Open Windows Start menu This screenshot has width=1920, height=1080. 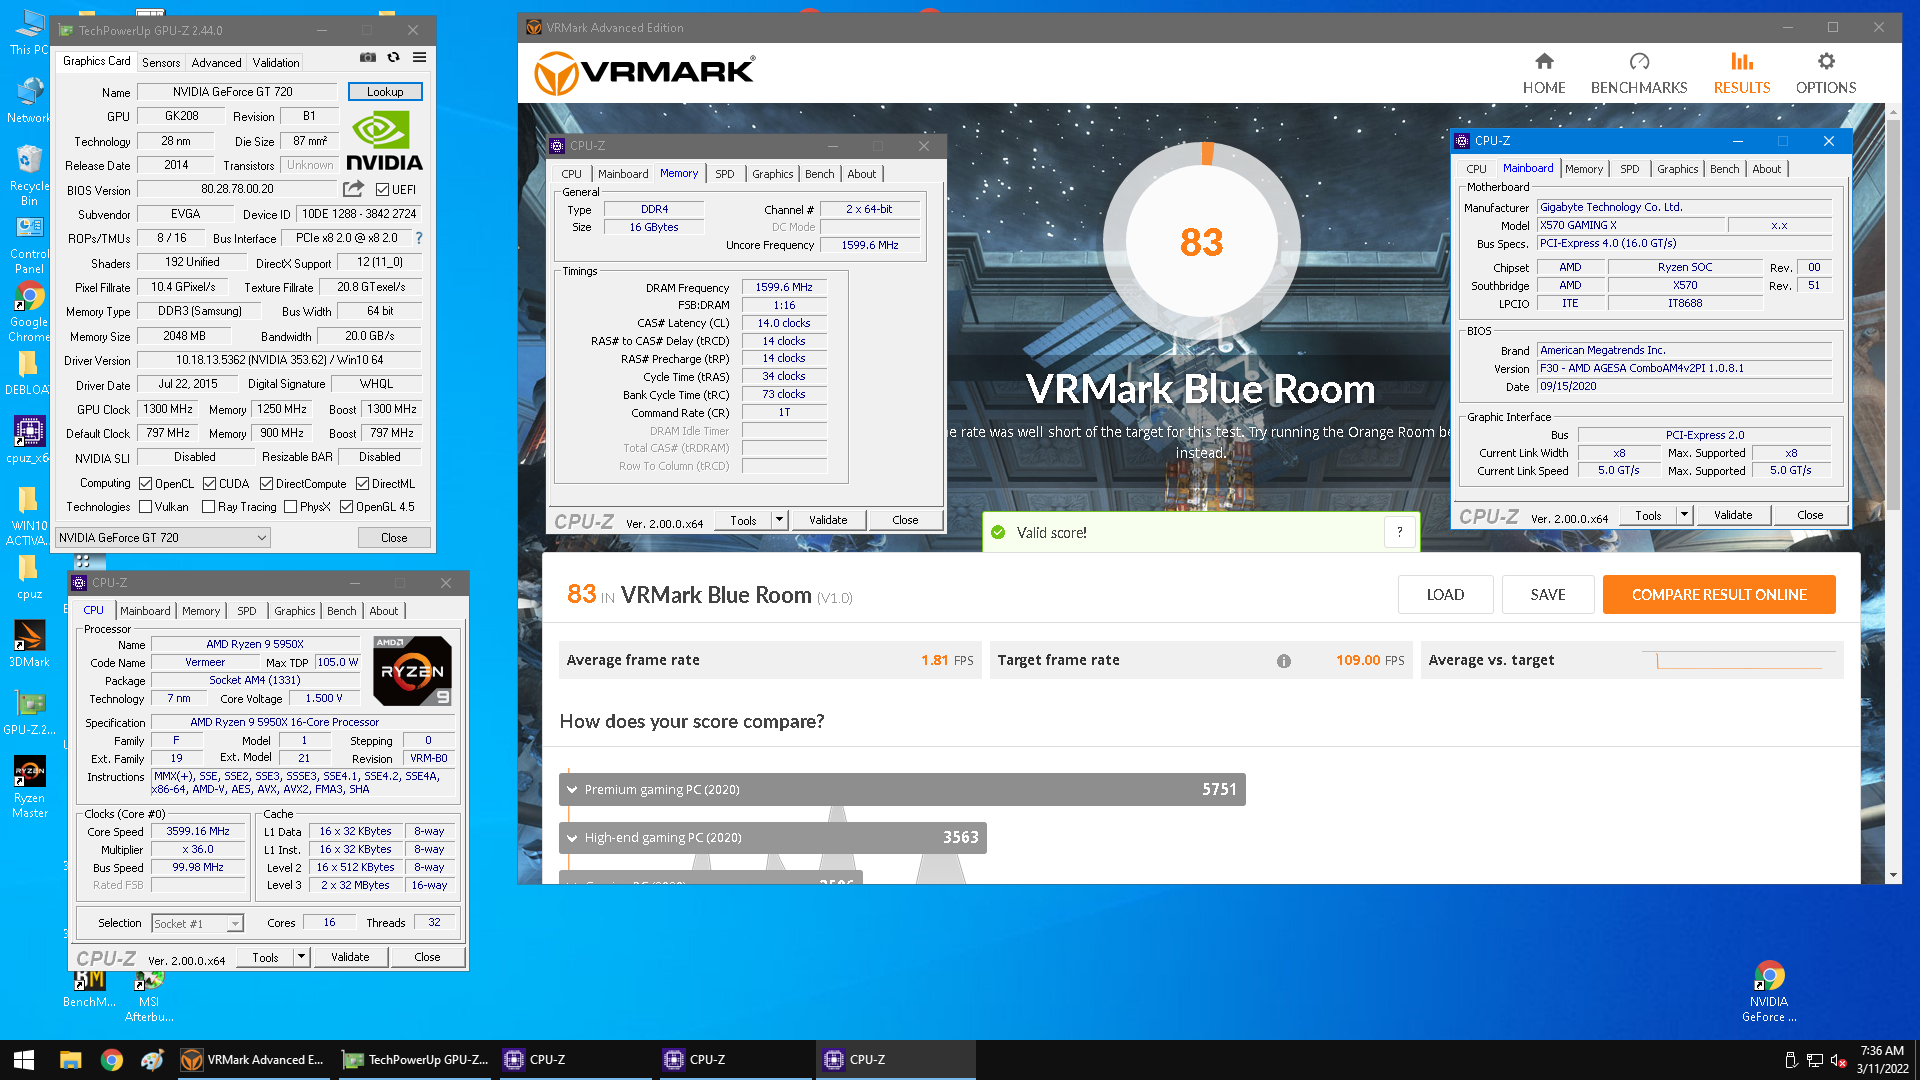point(24,1060)
